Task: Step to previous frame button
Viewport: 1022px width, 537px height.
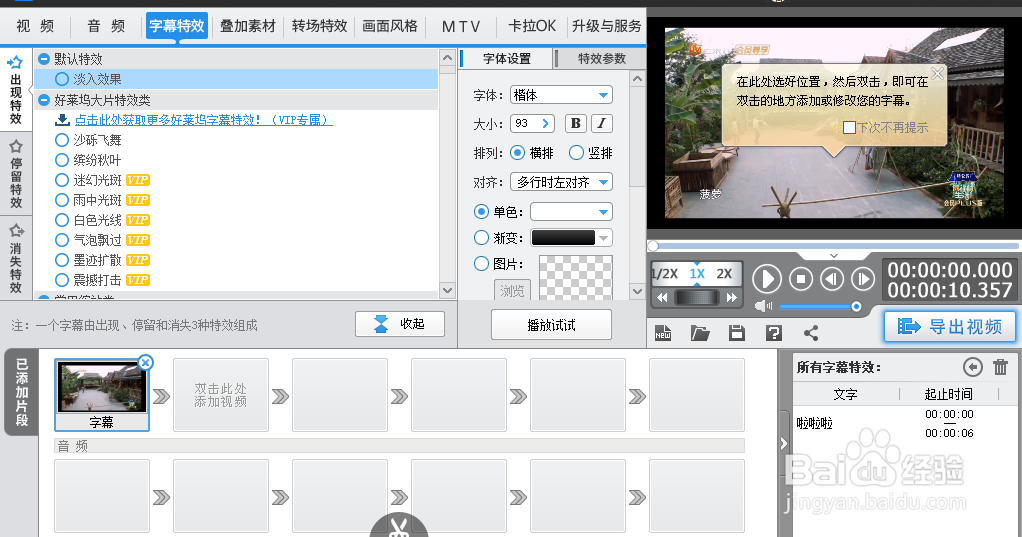Action: 832,280
